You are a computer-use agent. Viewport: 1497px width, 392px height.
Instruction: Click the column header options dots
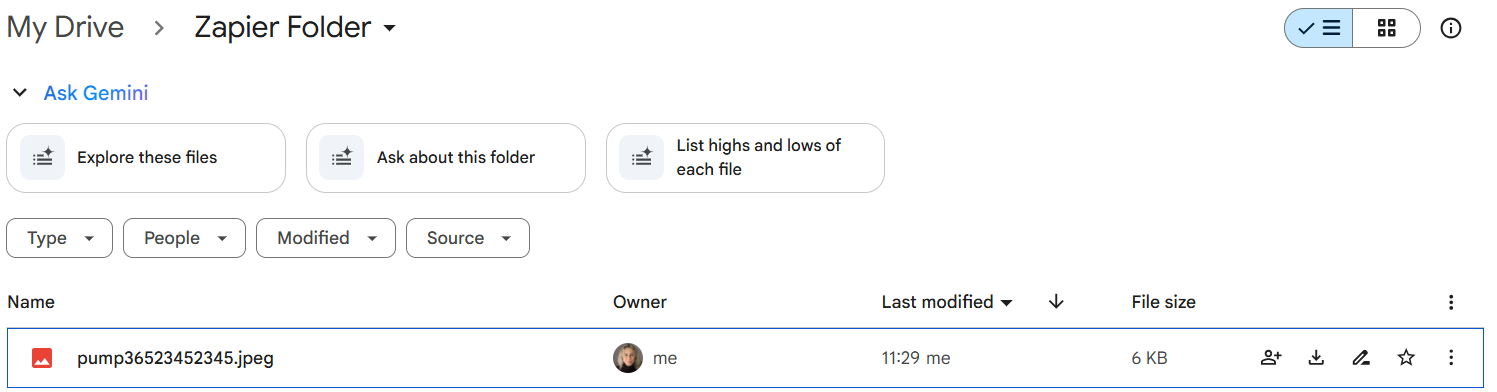point(1451,302)
